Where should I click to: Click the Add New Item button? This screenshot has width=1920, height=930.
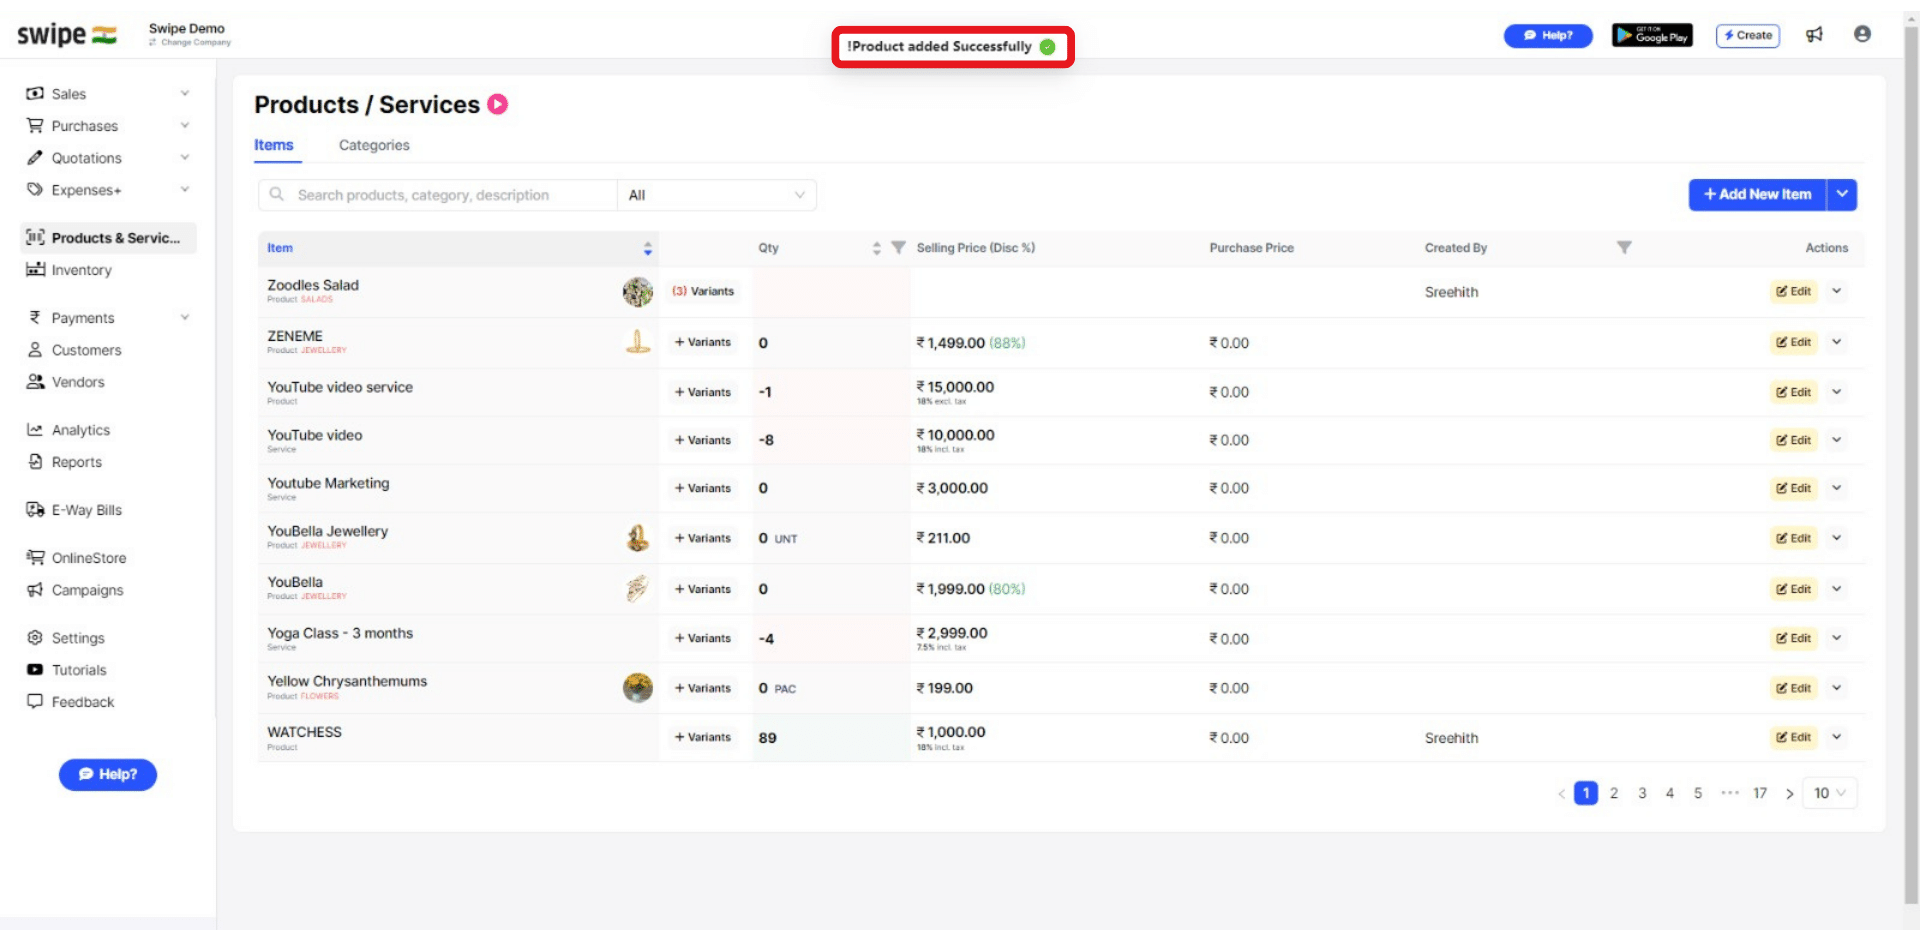[x=1757, y=194]
